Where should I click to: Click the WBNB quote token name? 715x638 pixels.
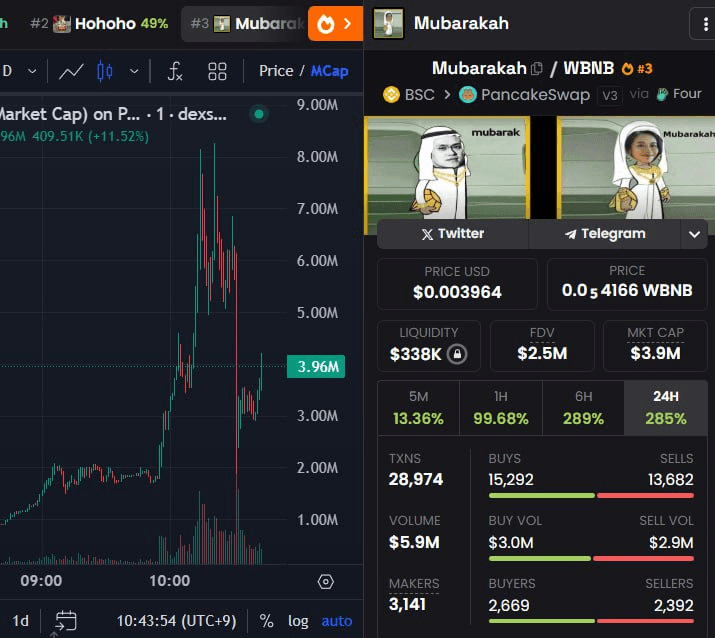coord(589,68)
